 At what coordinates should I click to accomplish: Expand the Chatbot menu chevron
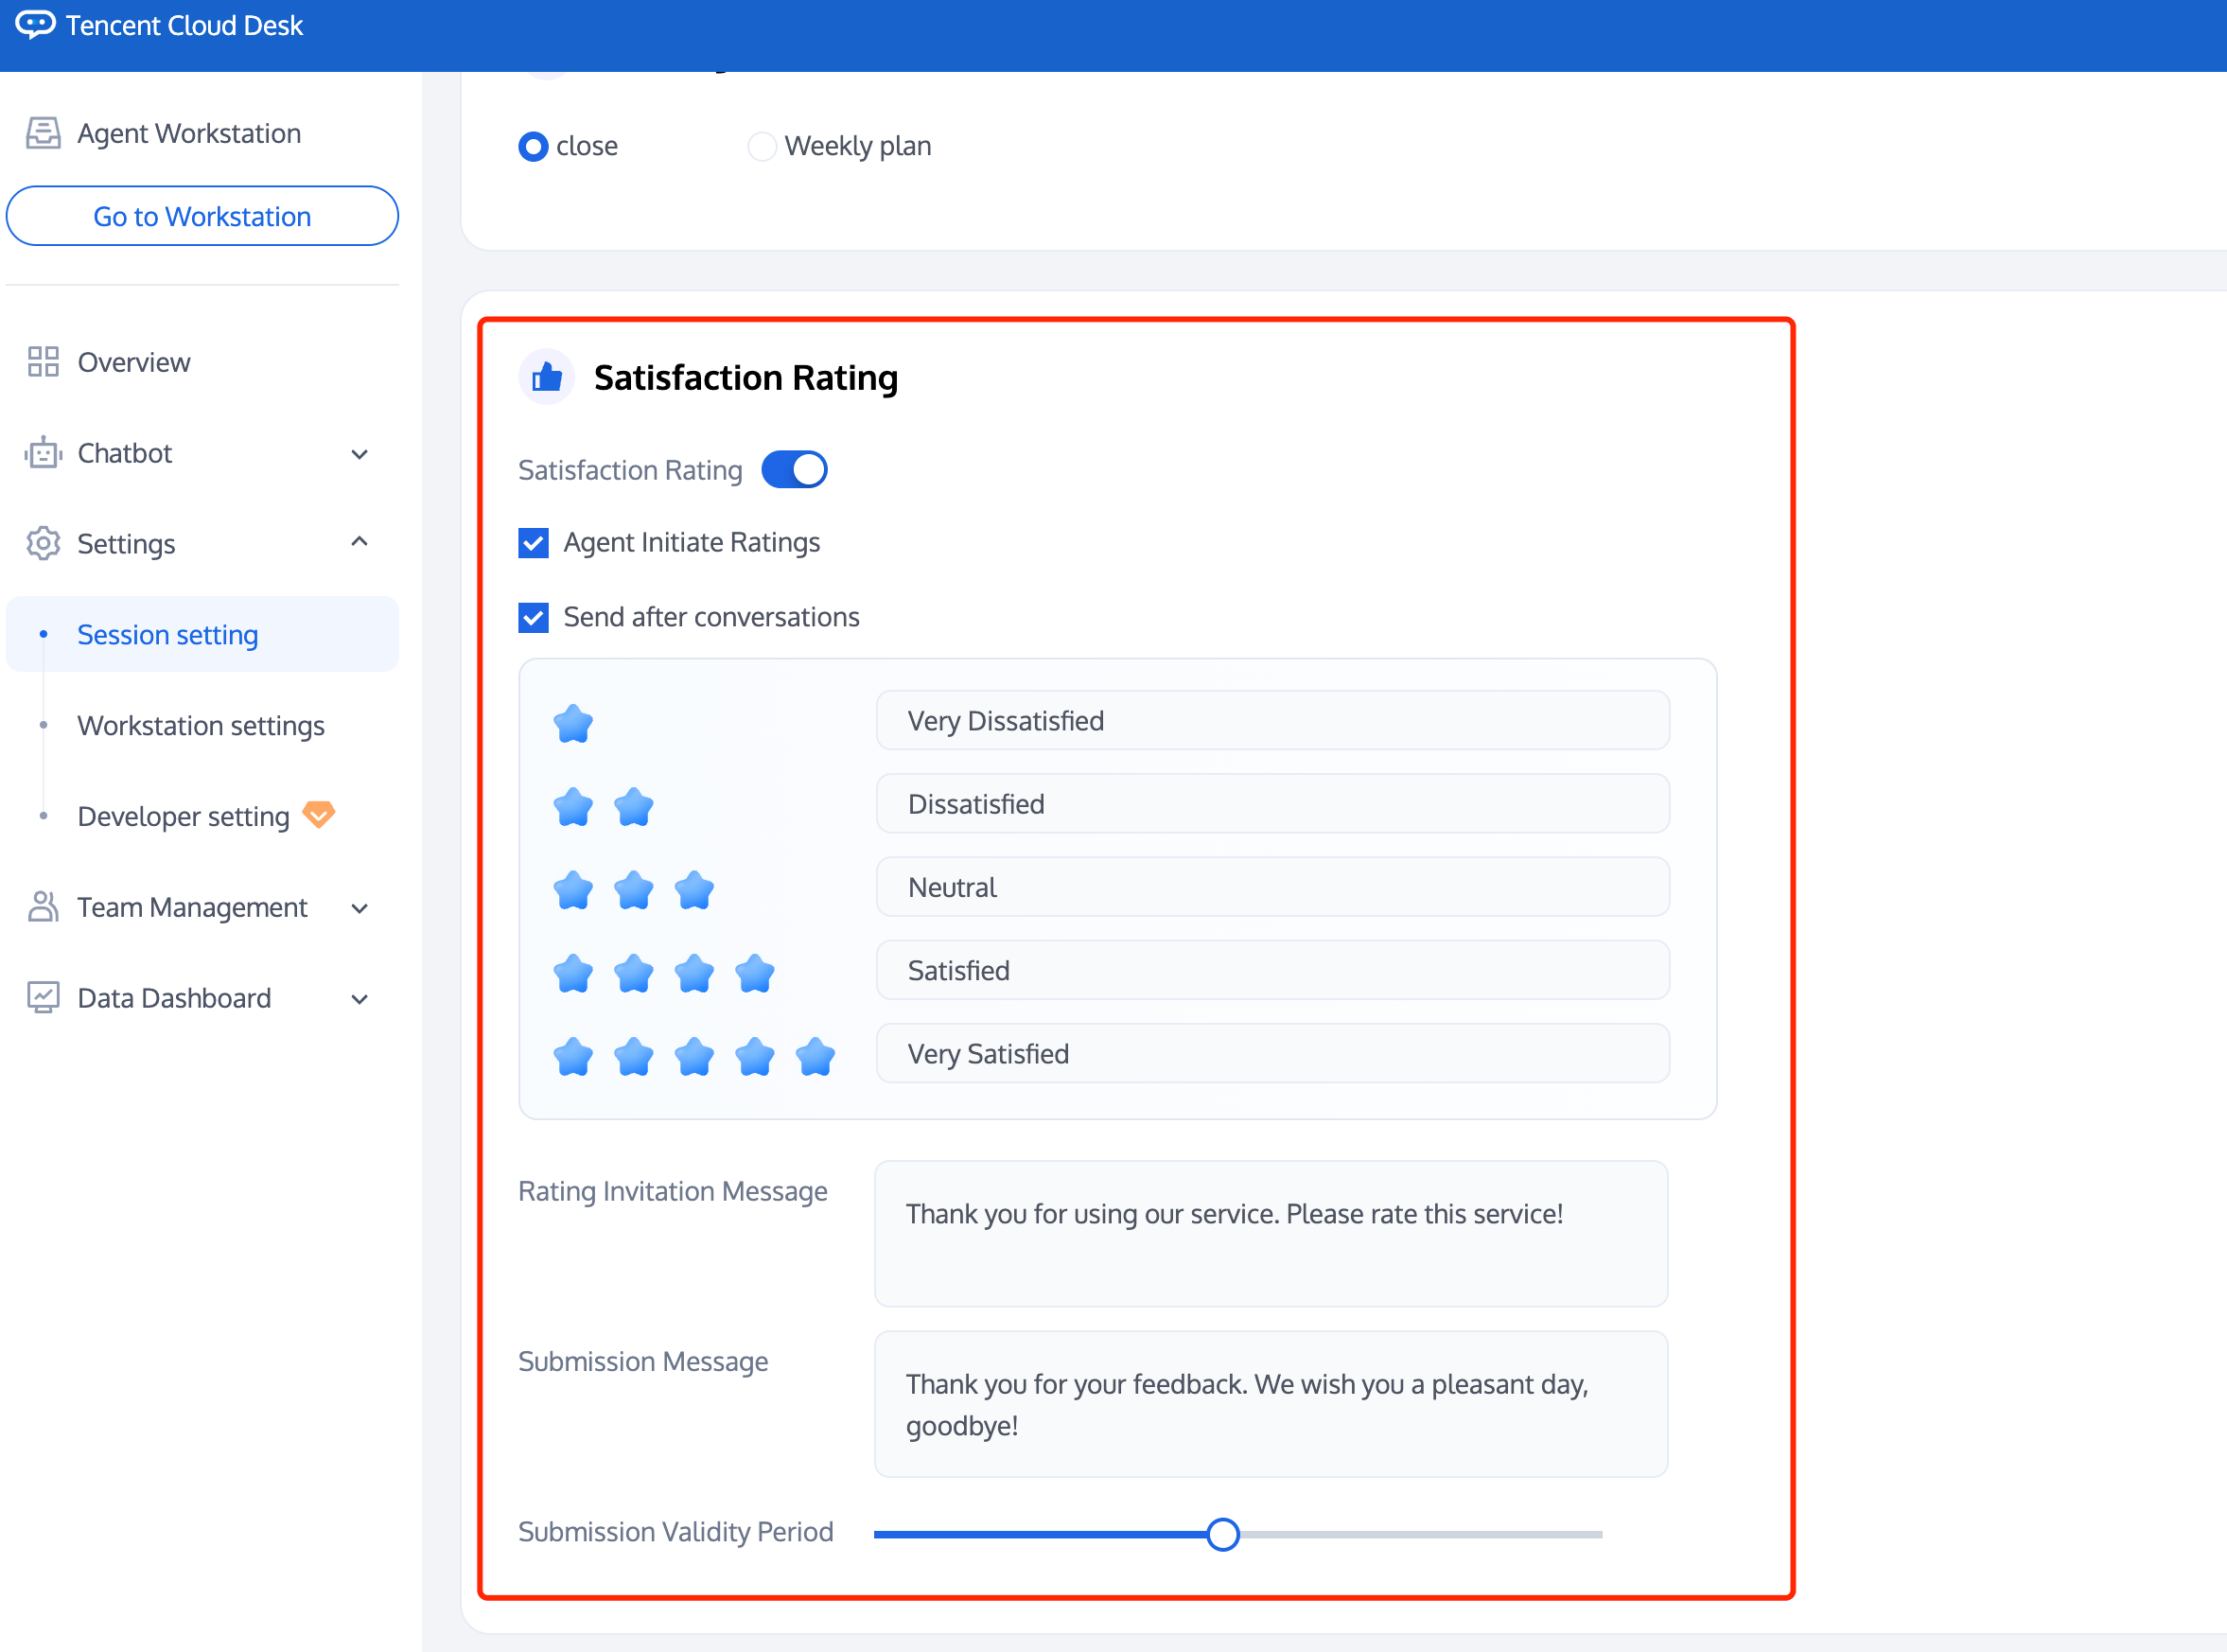tap(360, 454)
